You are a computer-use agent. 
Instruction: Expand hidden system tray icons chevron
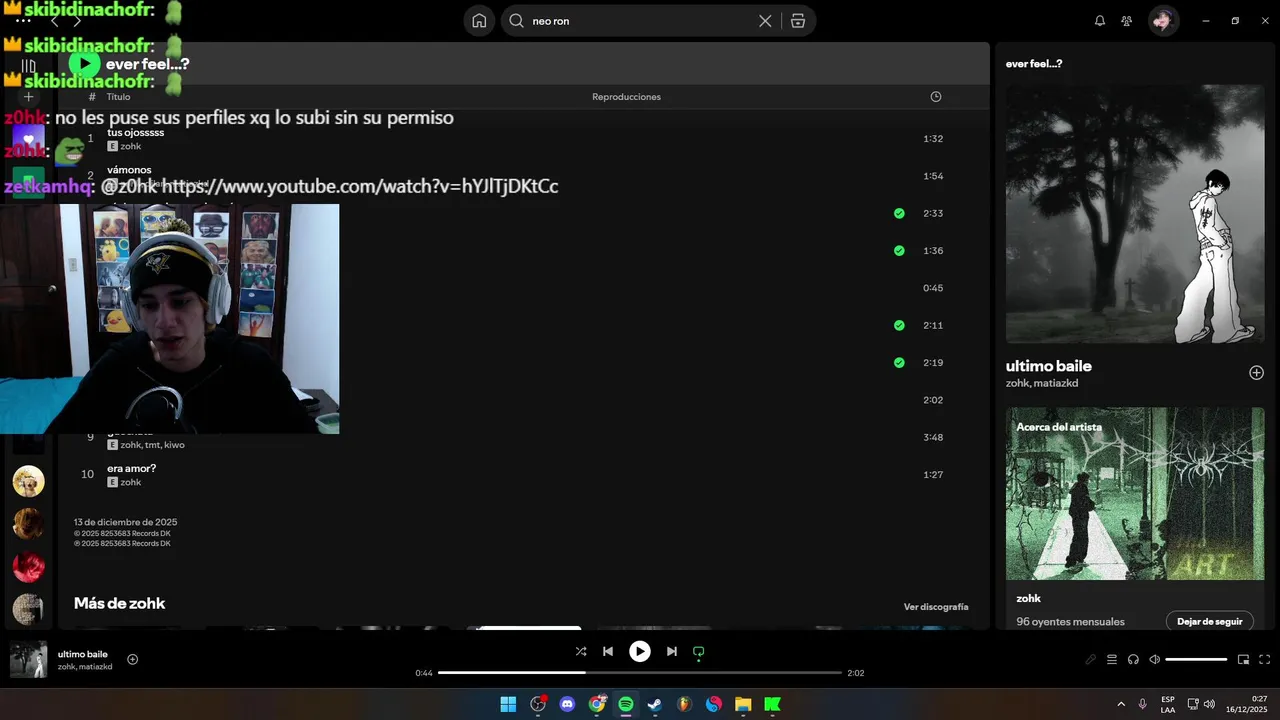click(x=1120, y=704)
